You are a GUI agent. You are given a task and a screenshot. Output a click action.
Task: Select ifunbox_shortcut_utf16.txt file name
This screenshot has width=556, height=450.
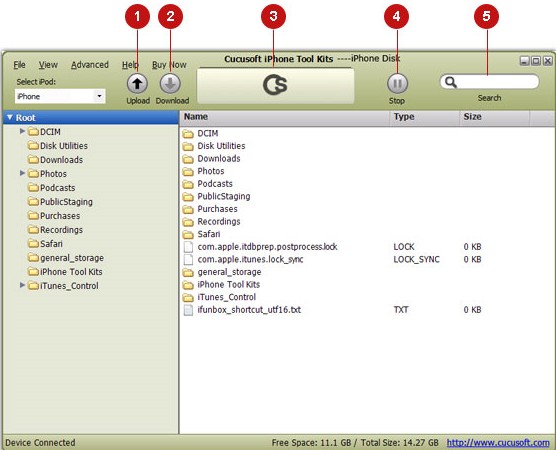click(249, 310)
